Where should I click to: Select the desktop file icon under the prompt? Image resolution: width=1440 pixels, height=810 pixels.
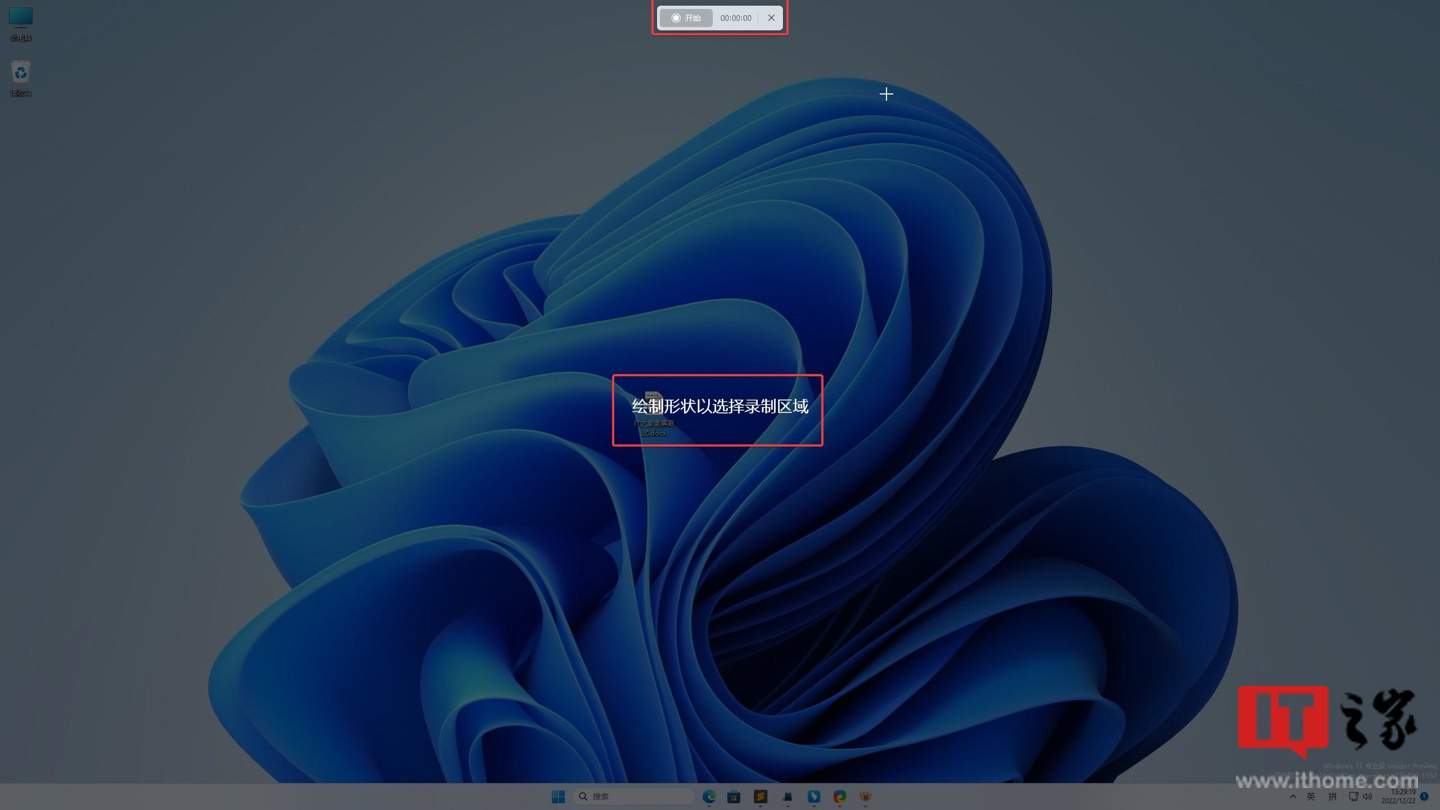[x=653, y=414]
